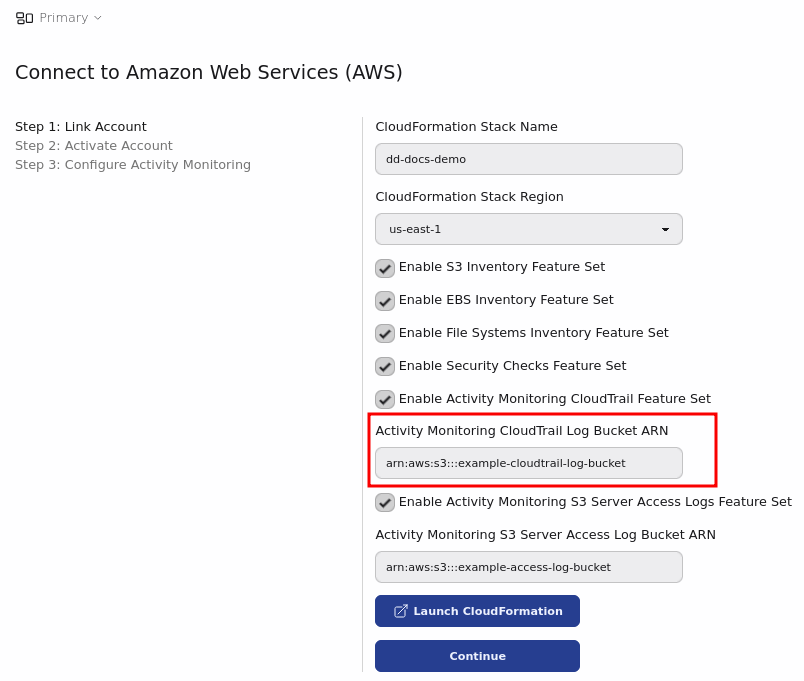The width and height of the screenshot is (804, 681).
Task: Expand the Primary chevron dropdown
Action: (x=98, y=18)
